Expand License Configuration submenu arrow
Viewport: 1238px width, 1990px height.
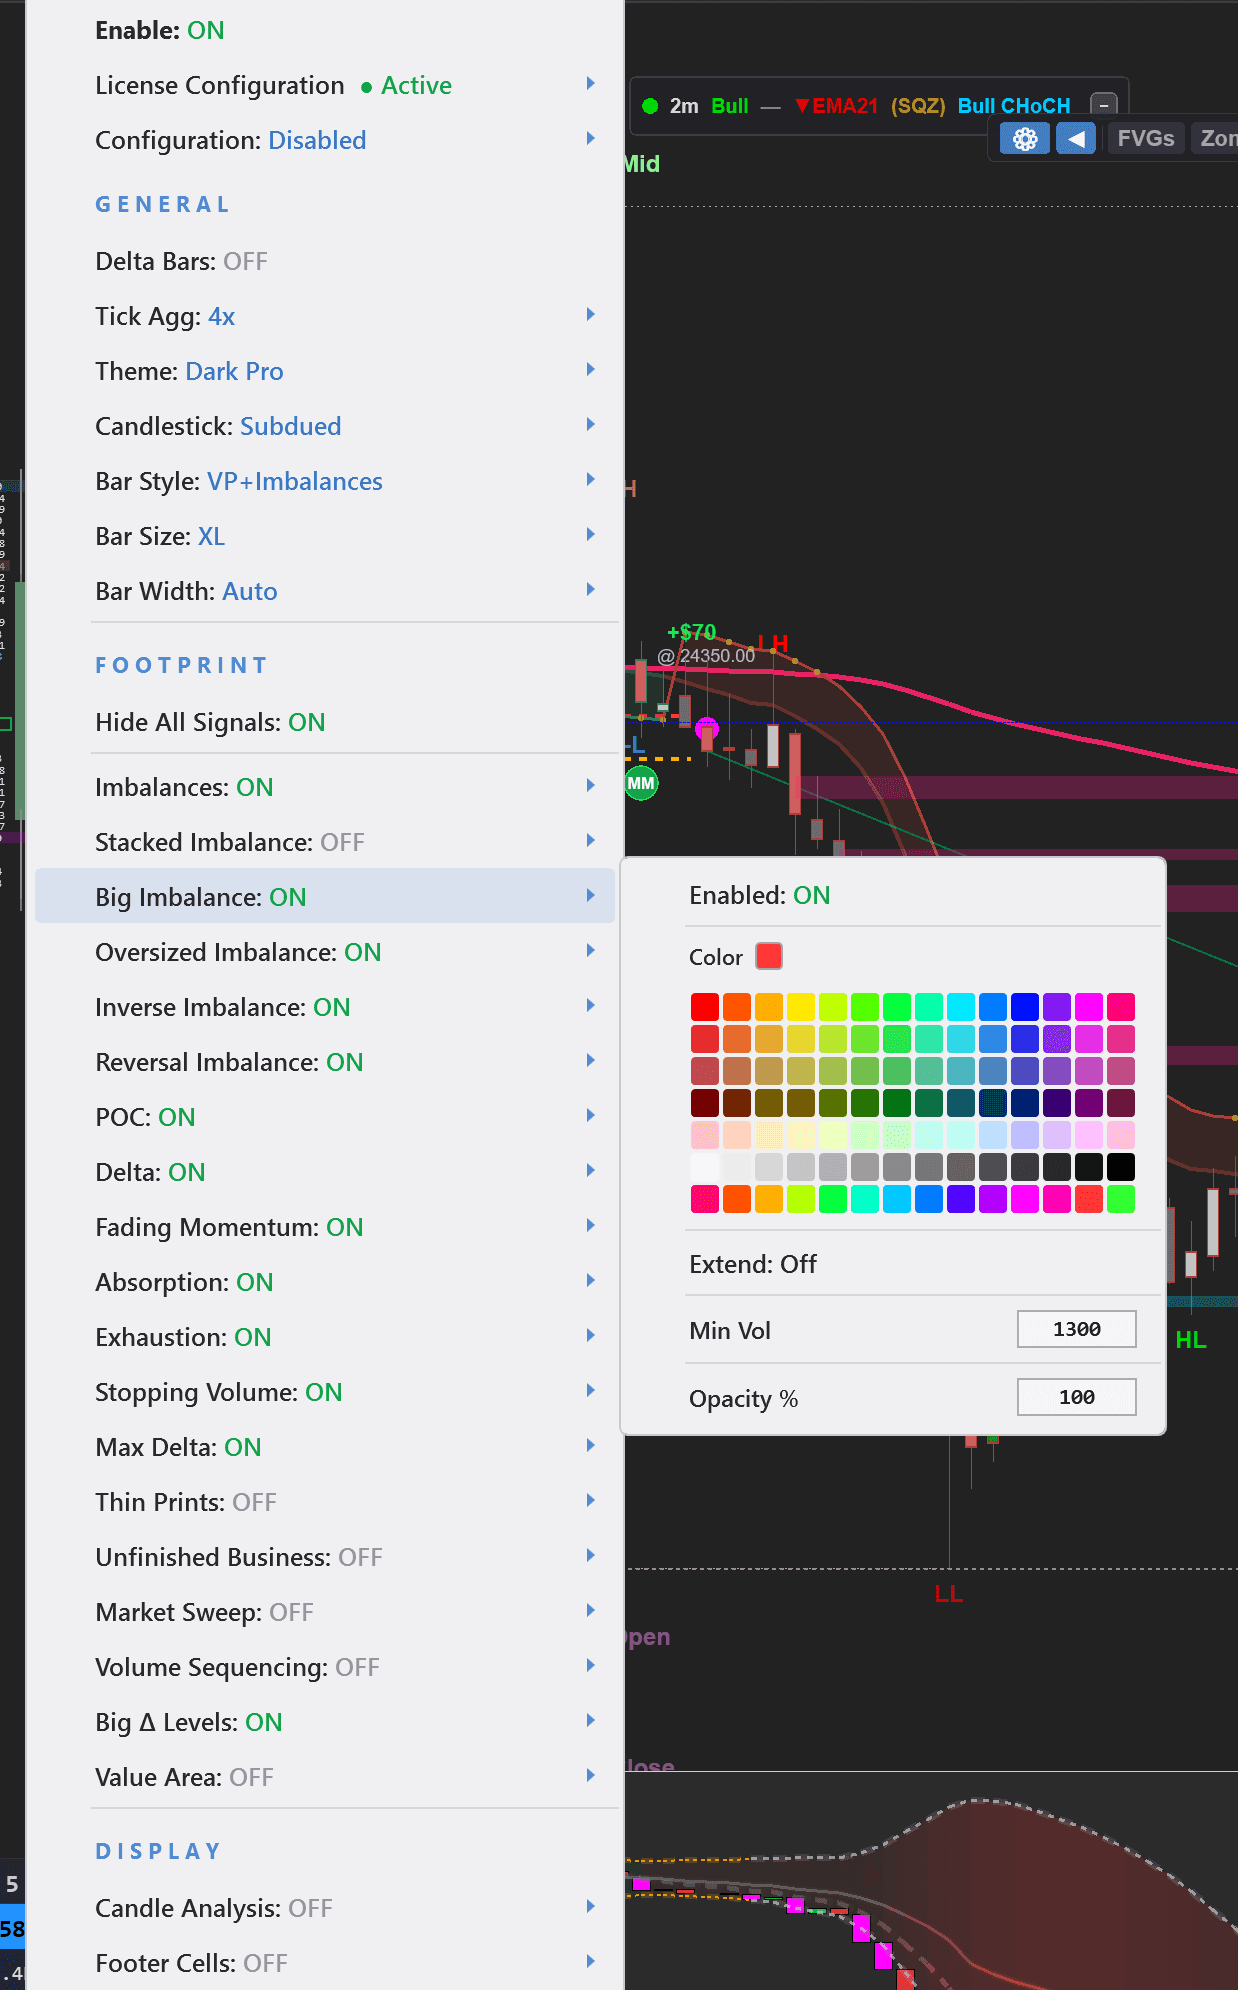coord(590,84)
